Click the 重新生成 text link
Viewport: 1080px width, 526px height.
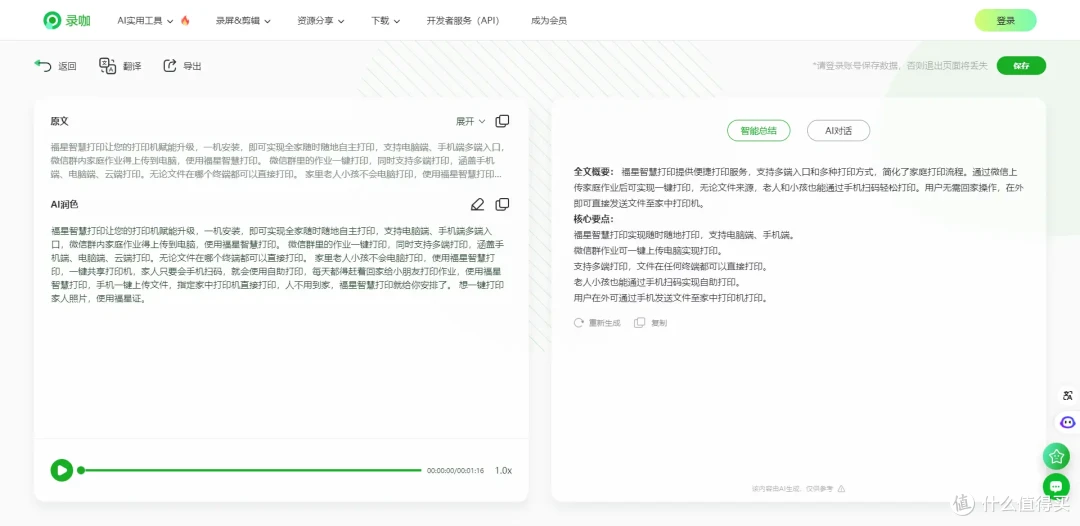pyautogui.click(x=605, y=323)
